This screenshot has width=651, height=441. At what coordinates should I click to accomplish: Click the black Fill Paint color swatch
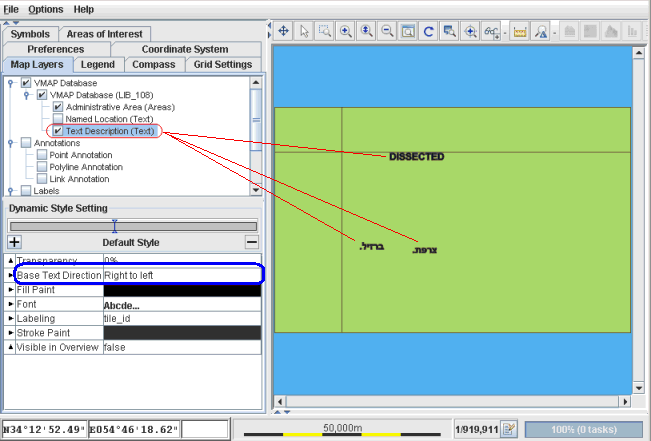[x=180, y=289]
